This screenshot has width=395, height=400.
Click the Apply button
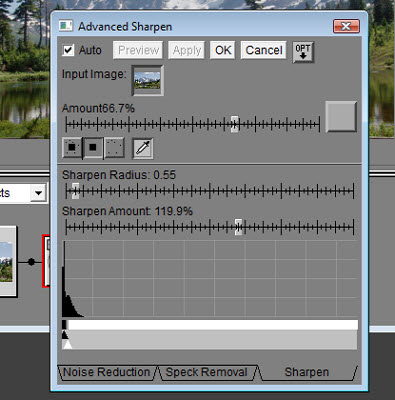(186, 50)
